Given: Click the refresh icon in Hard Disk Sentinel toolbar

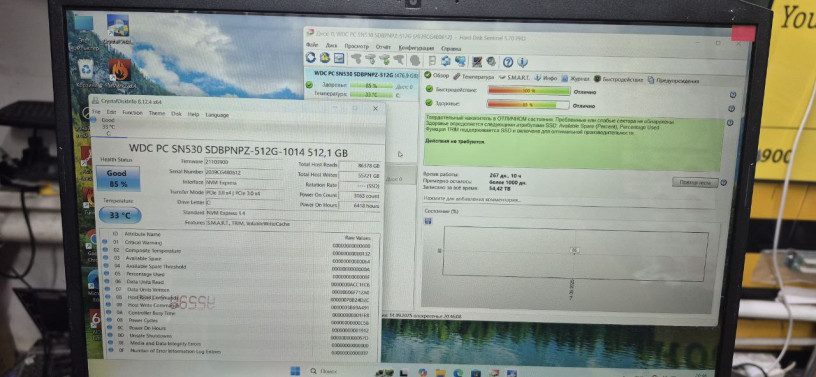Looking at the screenshot, I should click(x=312, y=58).
